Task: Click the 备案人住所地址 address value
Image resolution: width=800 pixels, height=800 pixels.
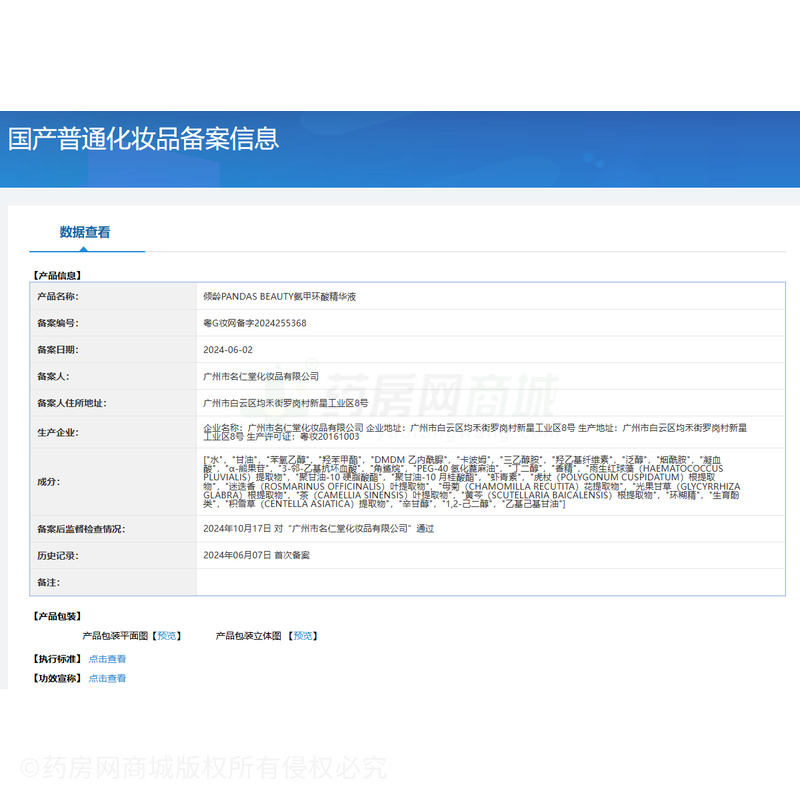Action: coord(285,403)
